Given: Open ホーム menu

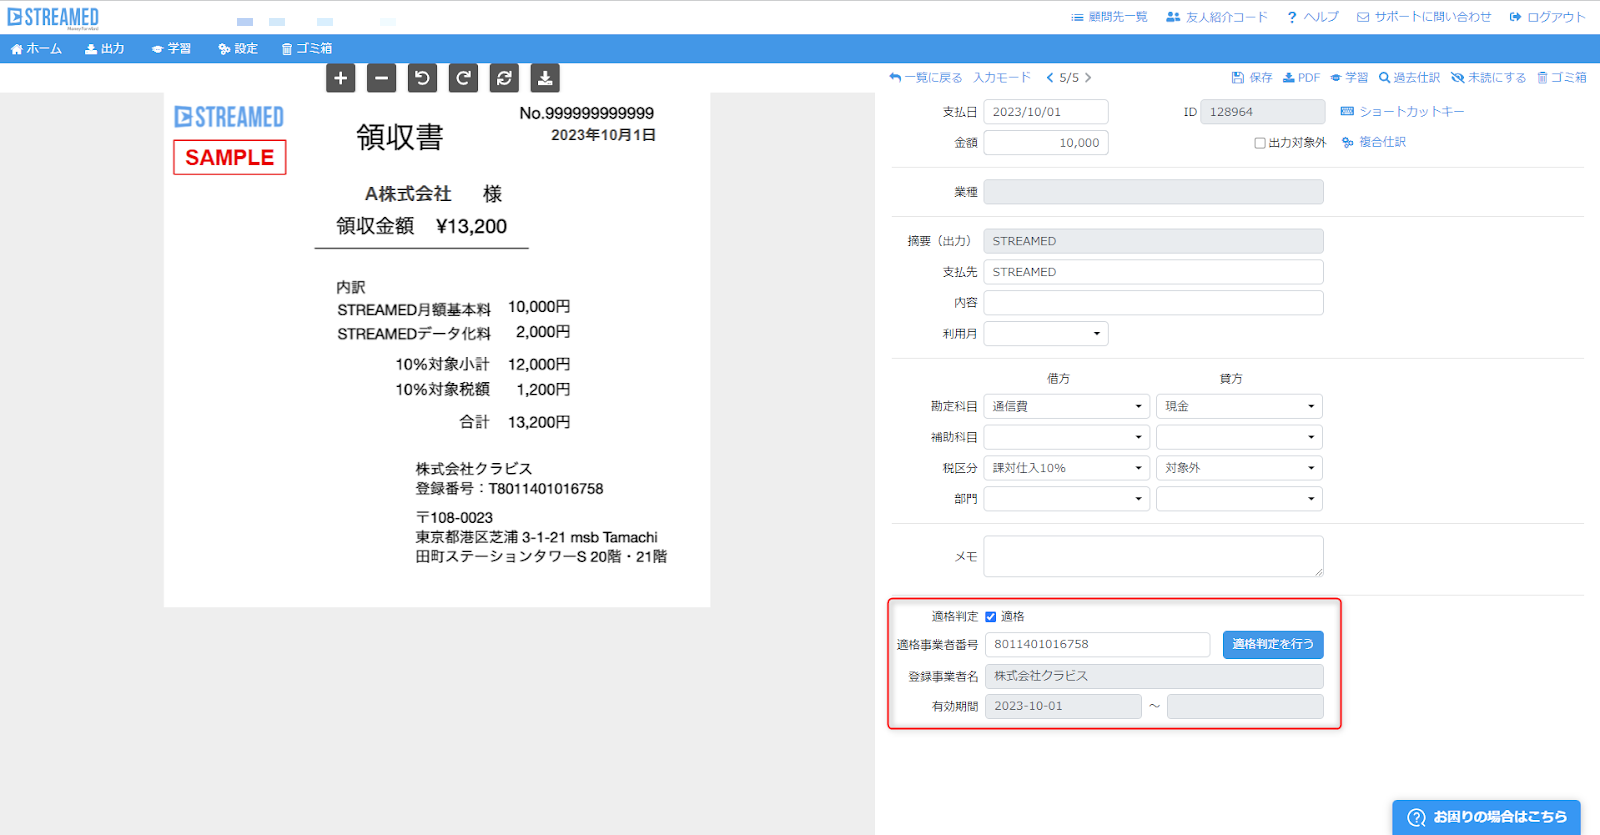Looking at the screenshot, I should click(36, 49).
